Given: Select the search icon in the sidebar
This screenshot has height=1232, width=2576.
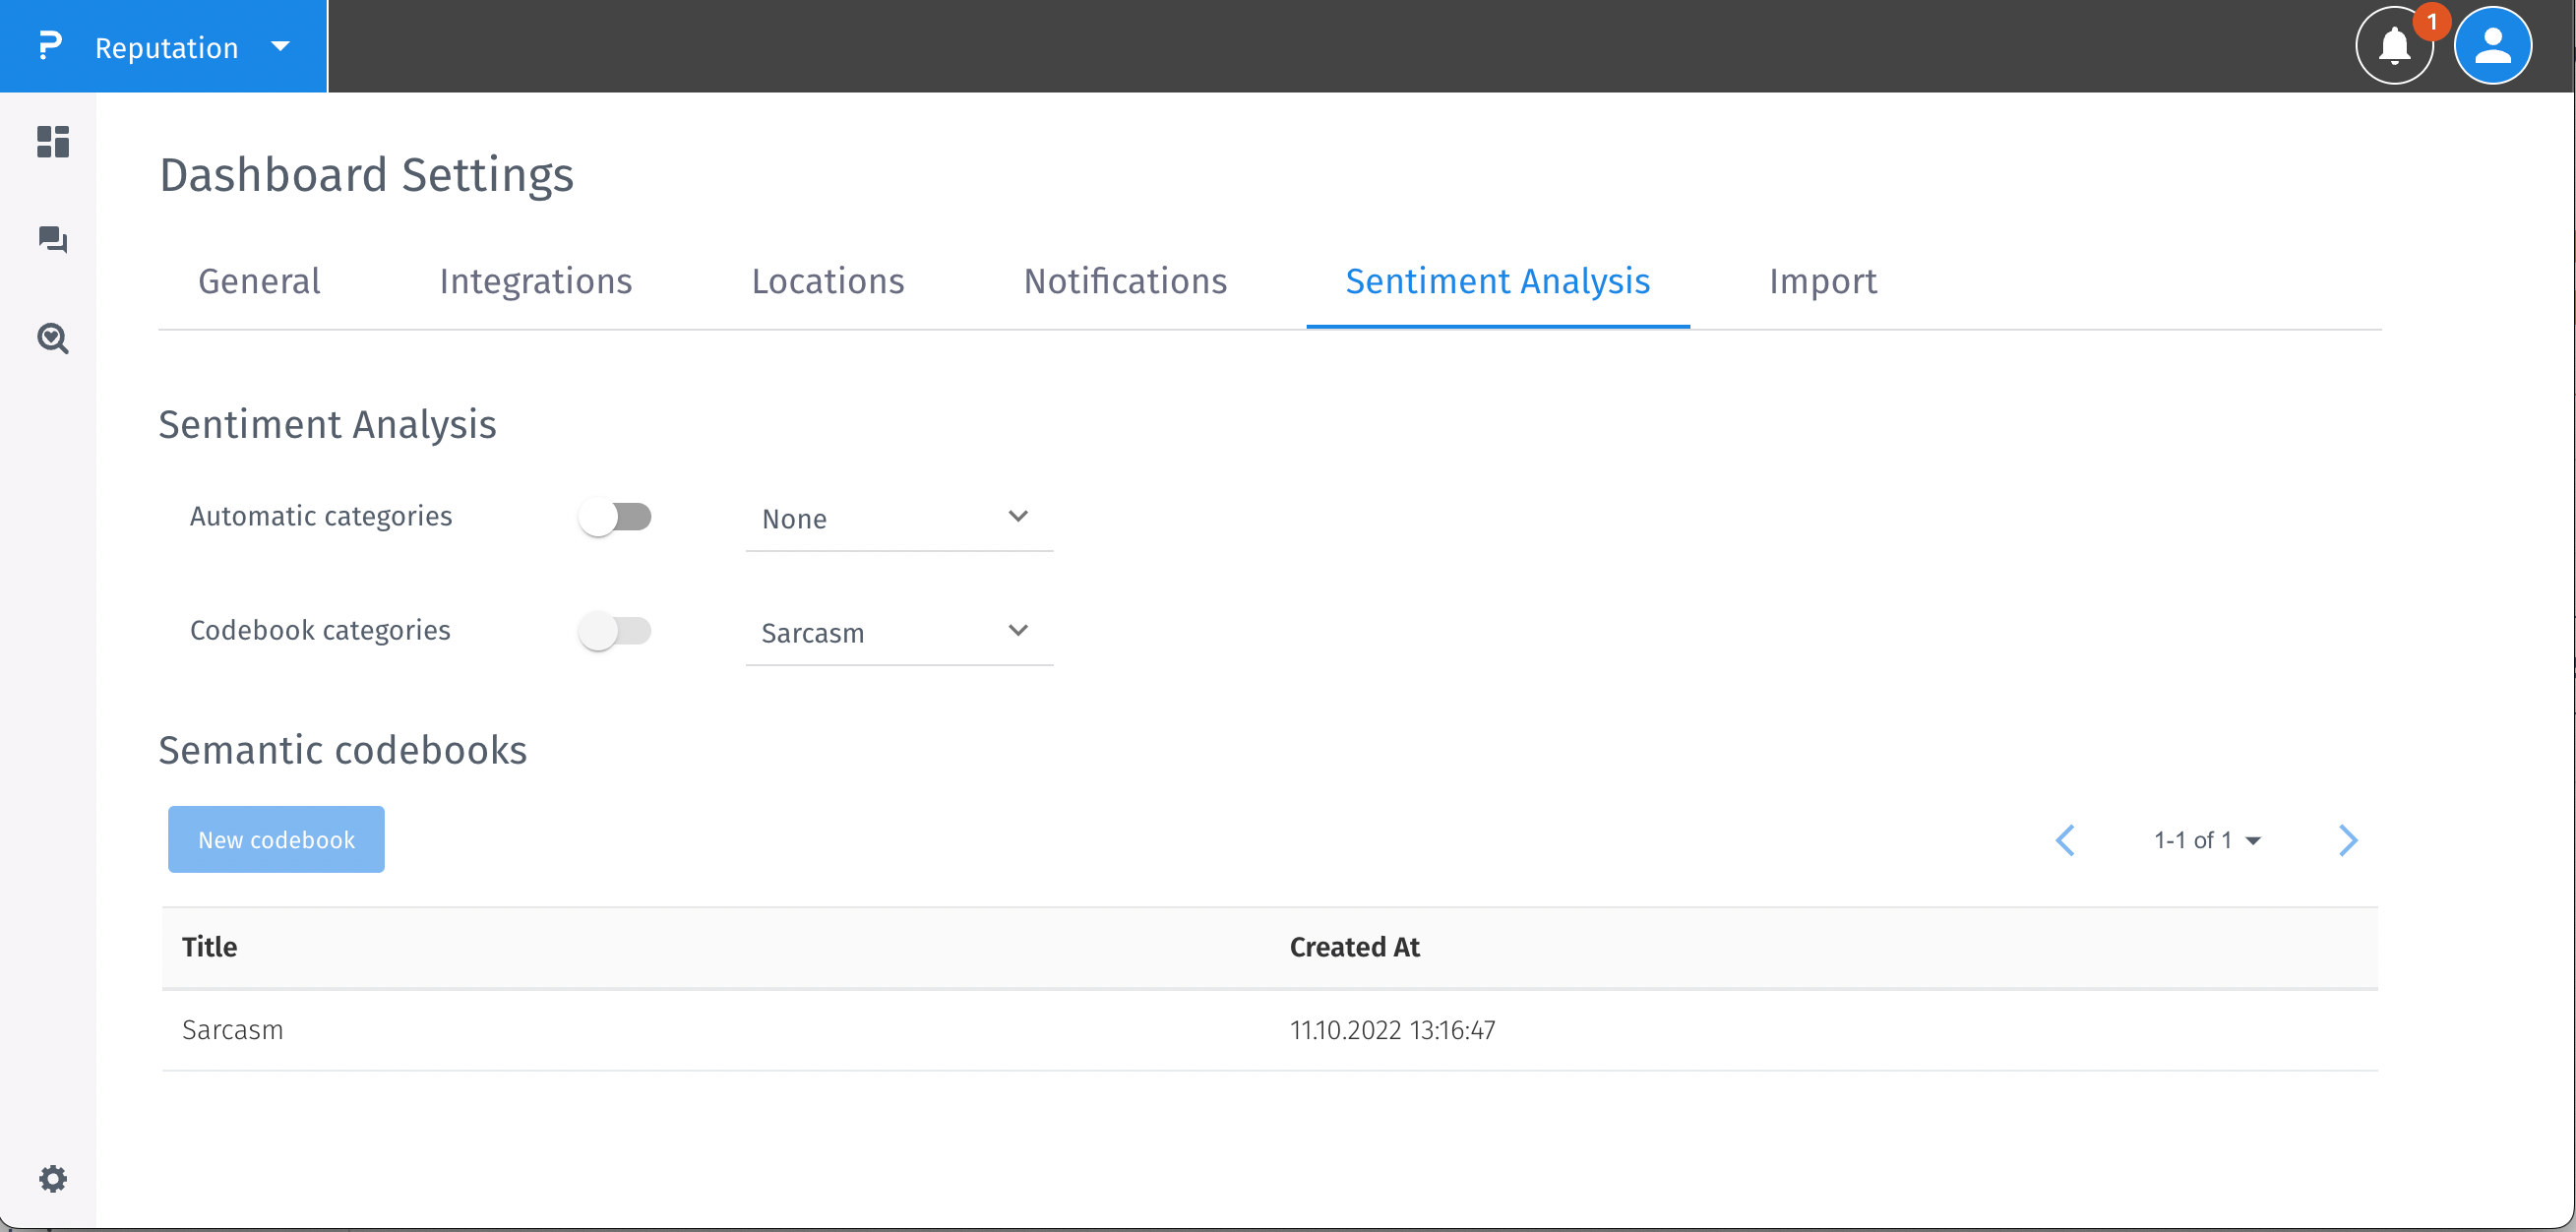Looking at the screenshot, I should (x=51, y=339).
